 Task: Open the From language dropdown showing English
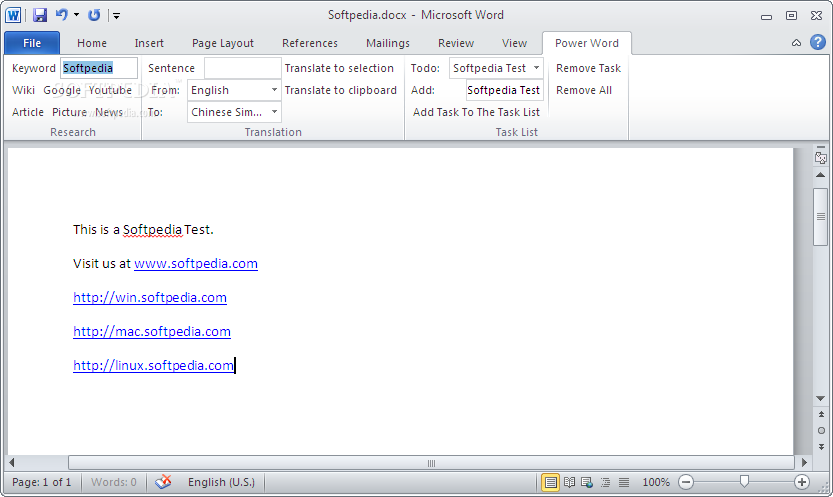click(x=234, y=90)
